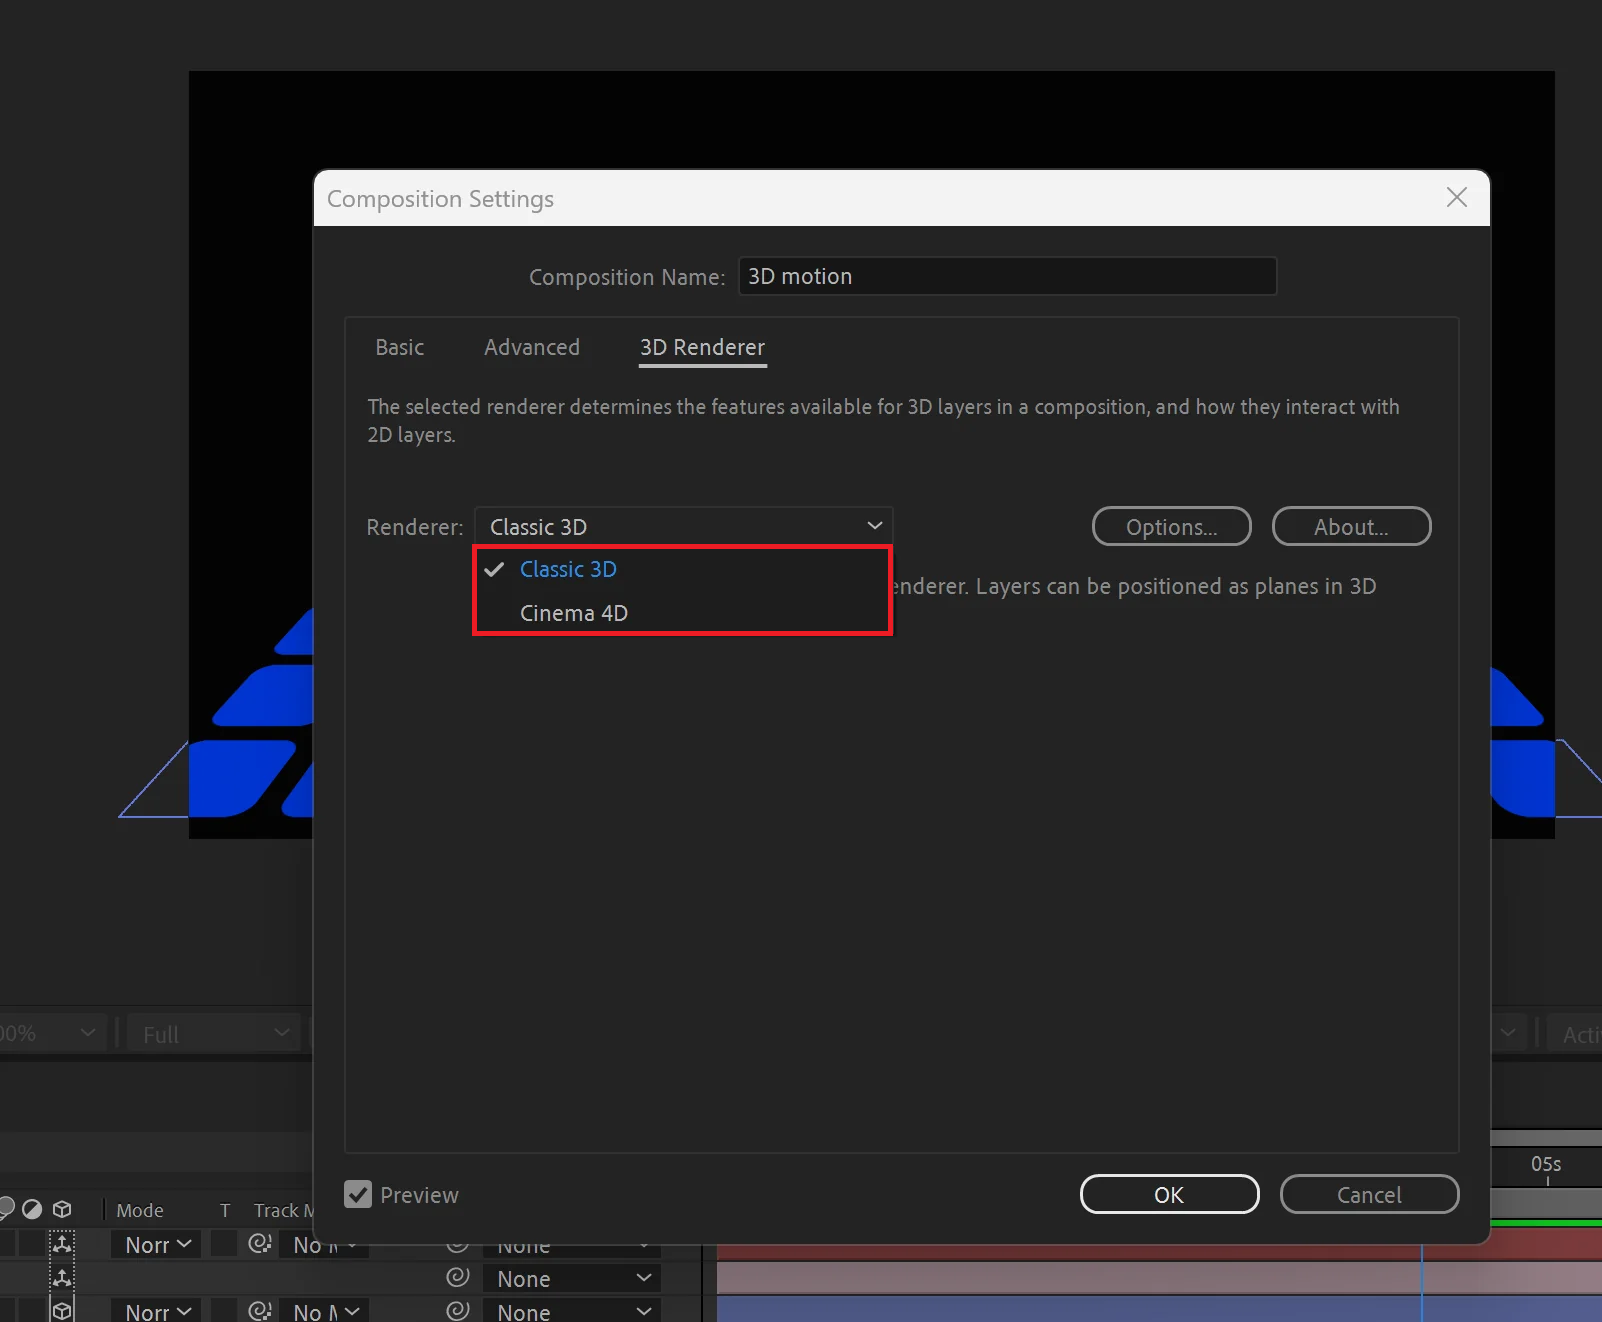Open parent None dropdown on bottom layer row

572,1311
